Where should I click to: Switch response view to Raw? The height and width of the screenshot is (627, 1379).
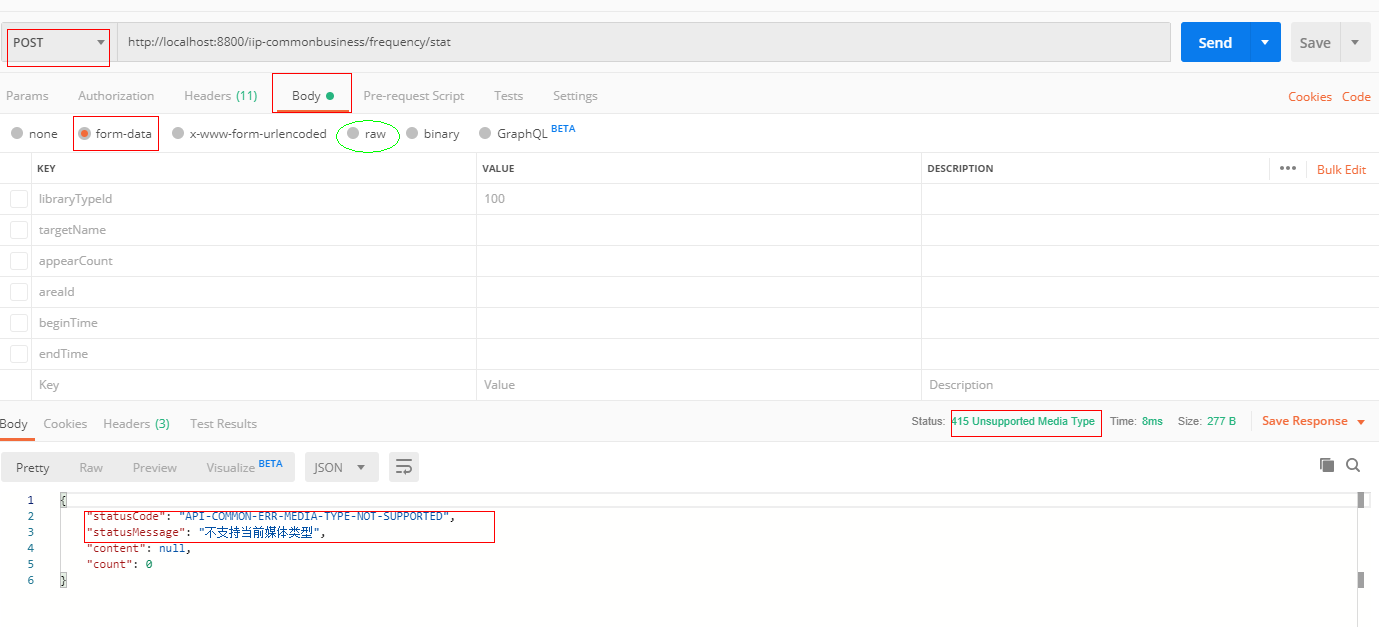[x=91, y=467]
